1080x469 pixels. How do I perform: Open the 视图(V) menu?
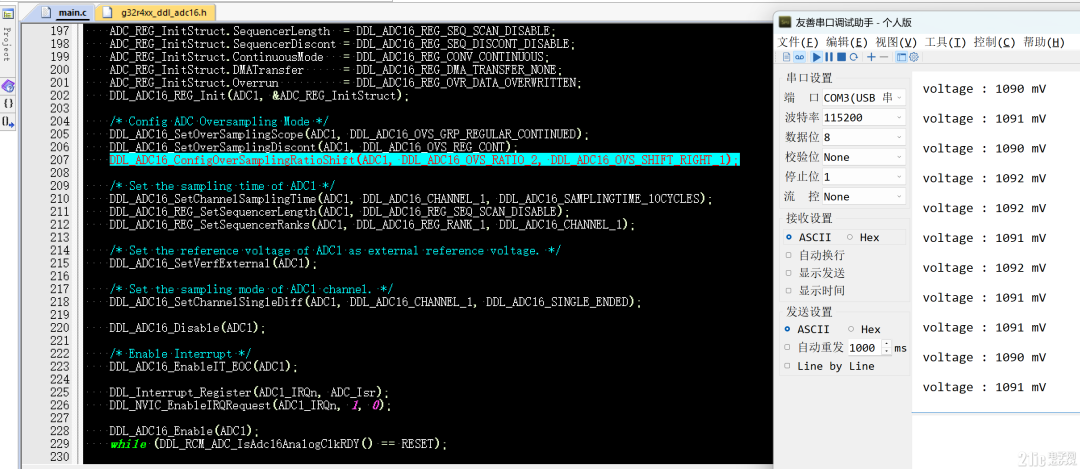click(896, 42)
